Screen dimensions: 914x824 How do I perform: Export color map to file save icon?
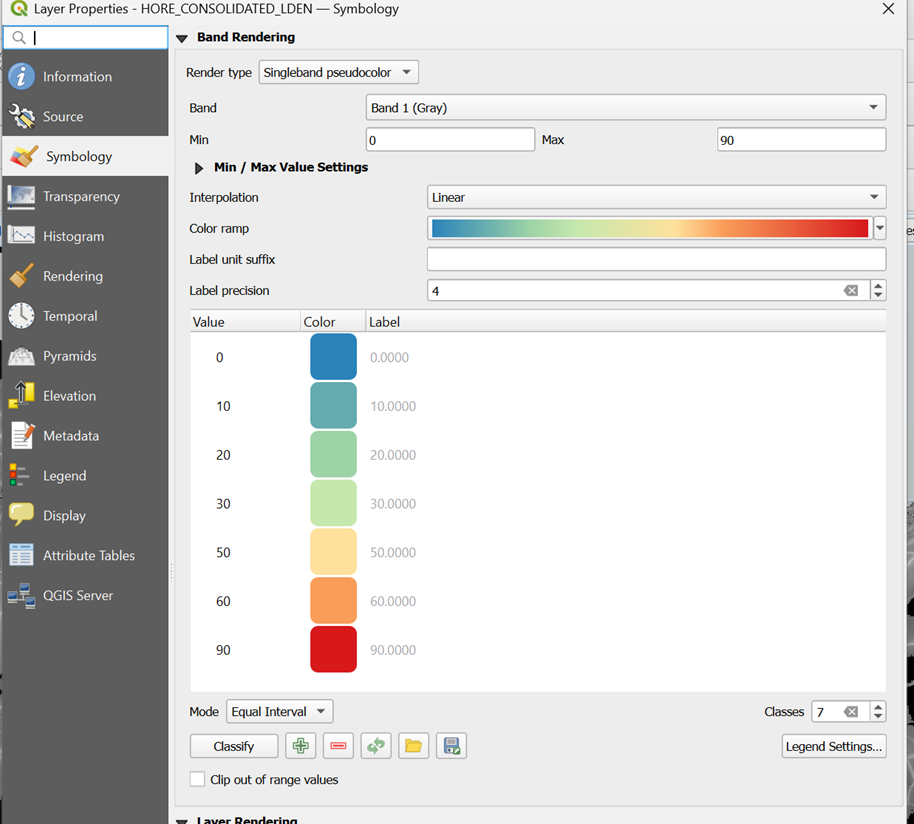coord(451,746)
